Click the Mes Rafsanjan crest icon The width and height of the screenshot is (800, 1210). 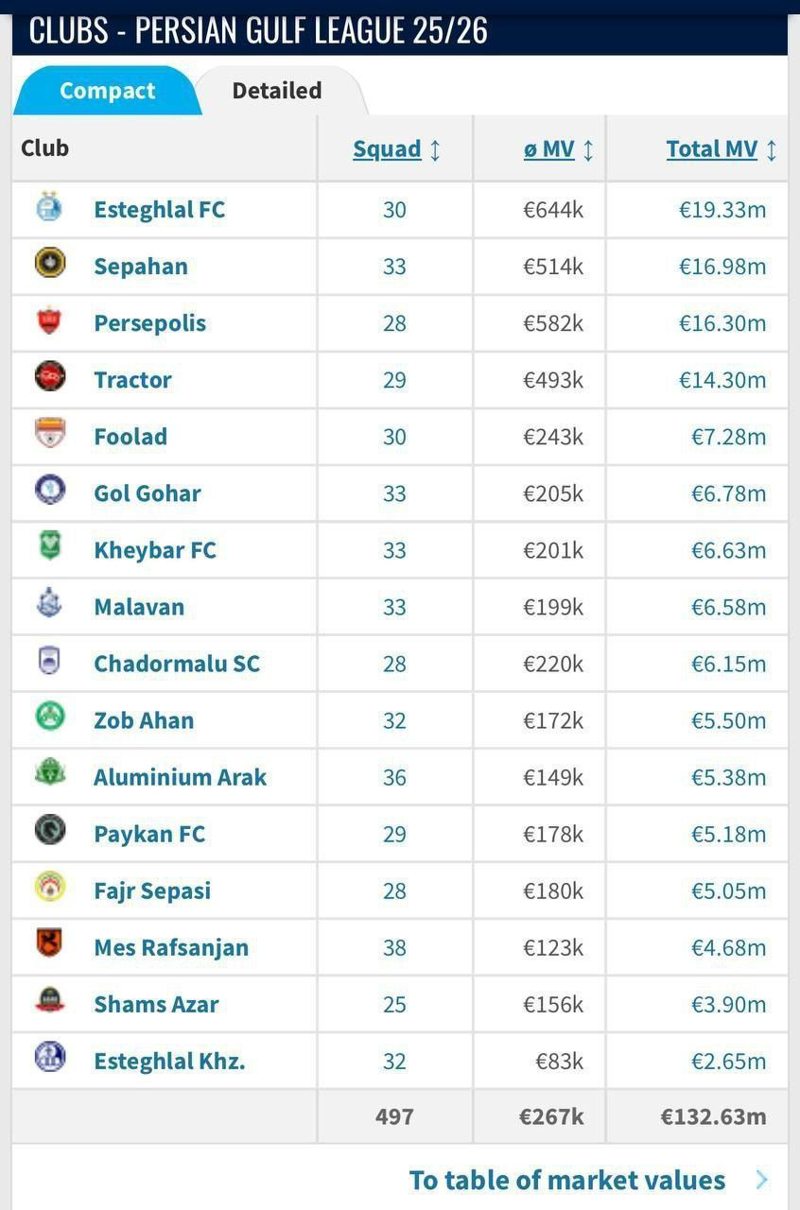coord(50,945)
